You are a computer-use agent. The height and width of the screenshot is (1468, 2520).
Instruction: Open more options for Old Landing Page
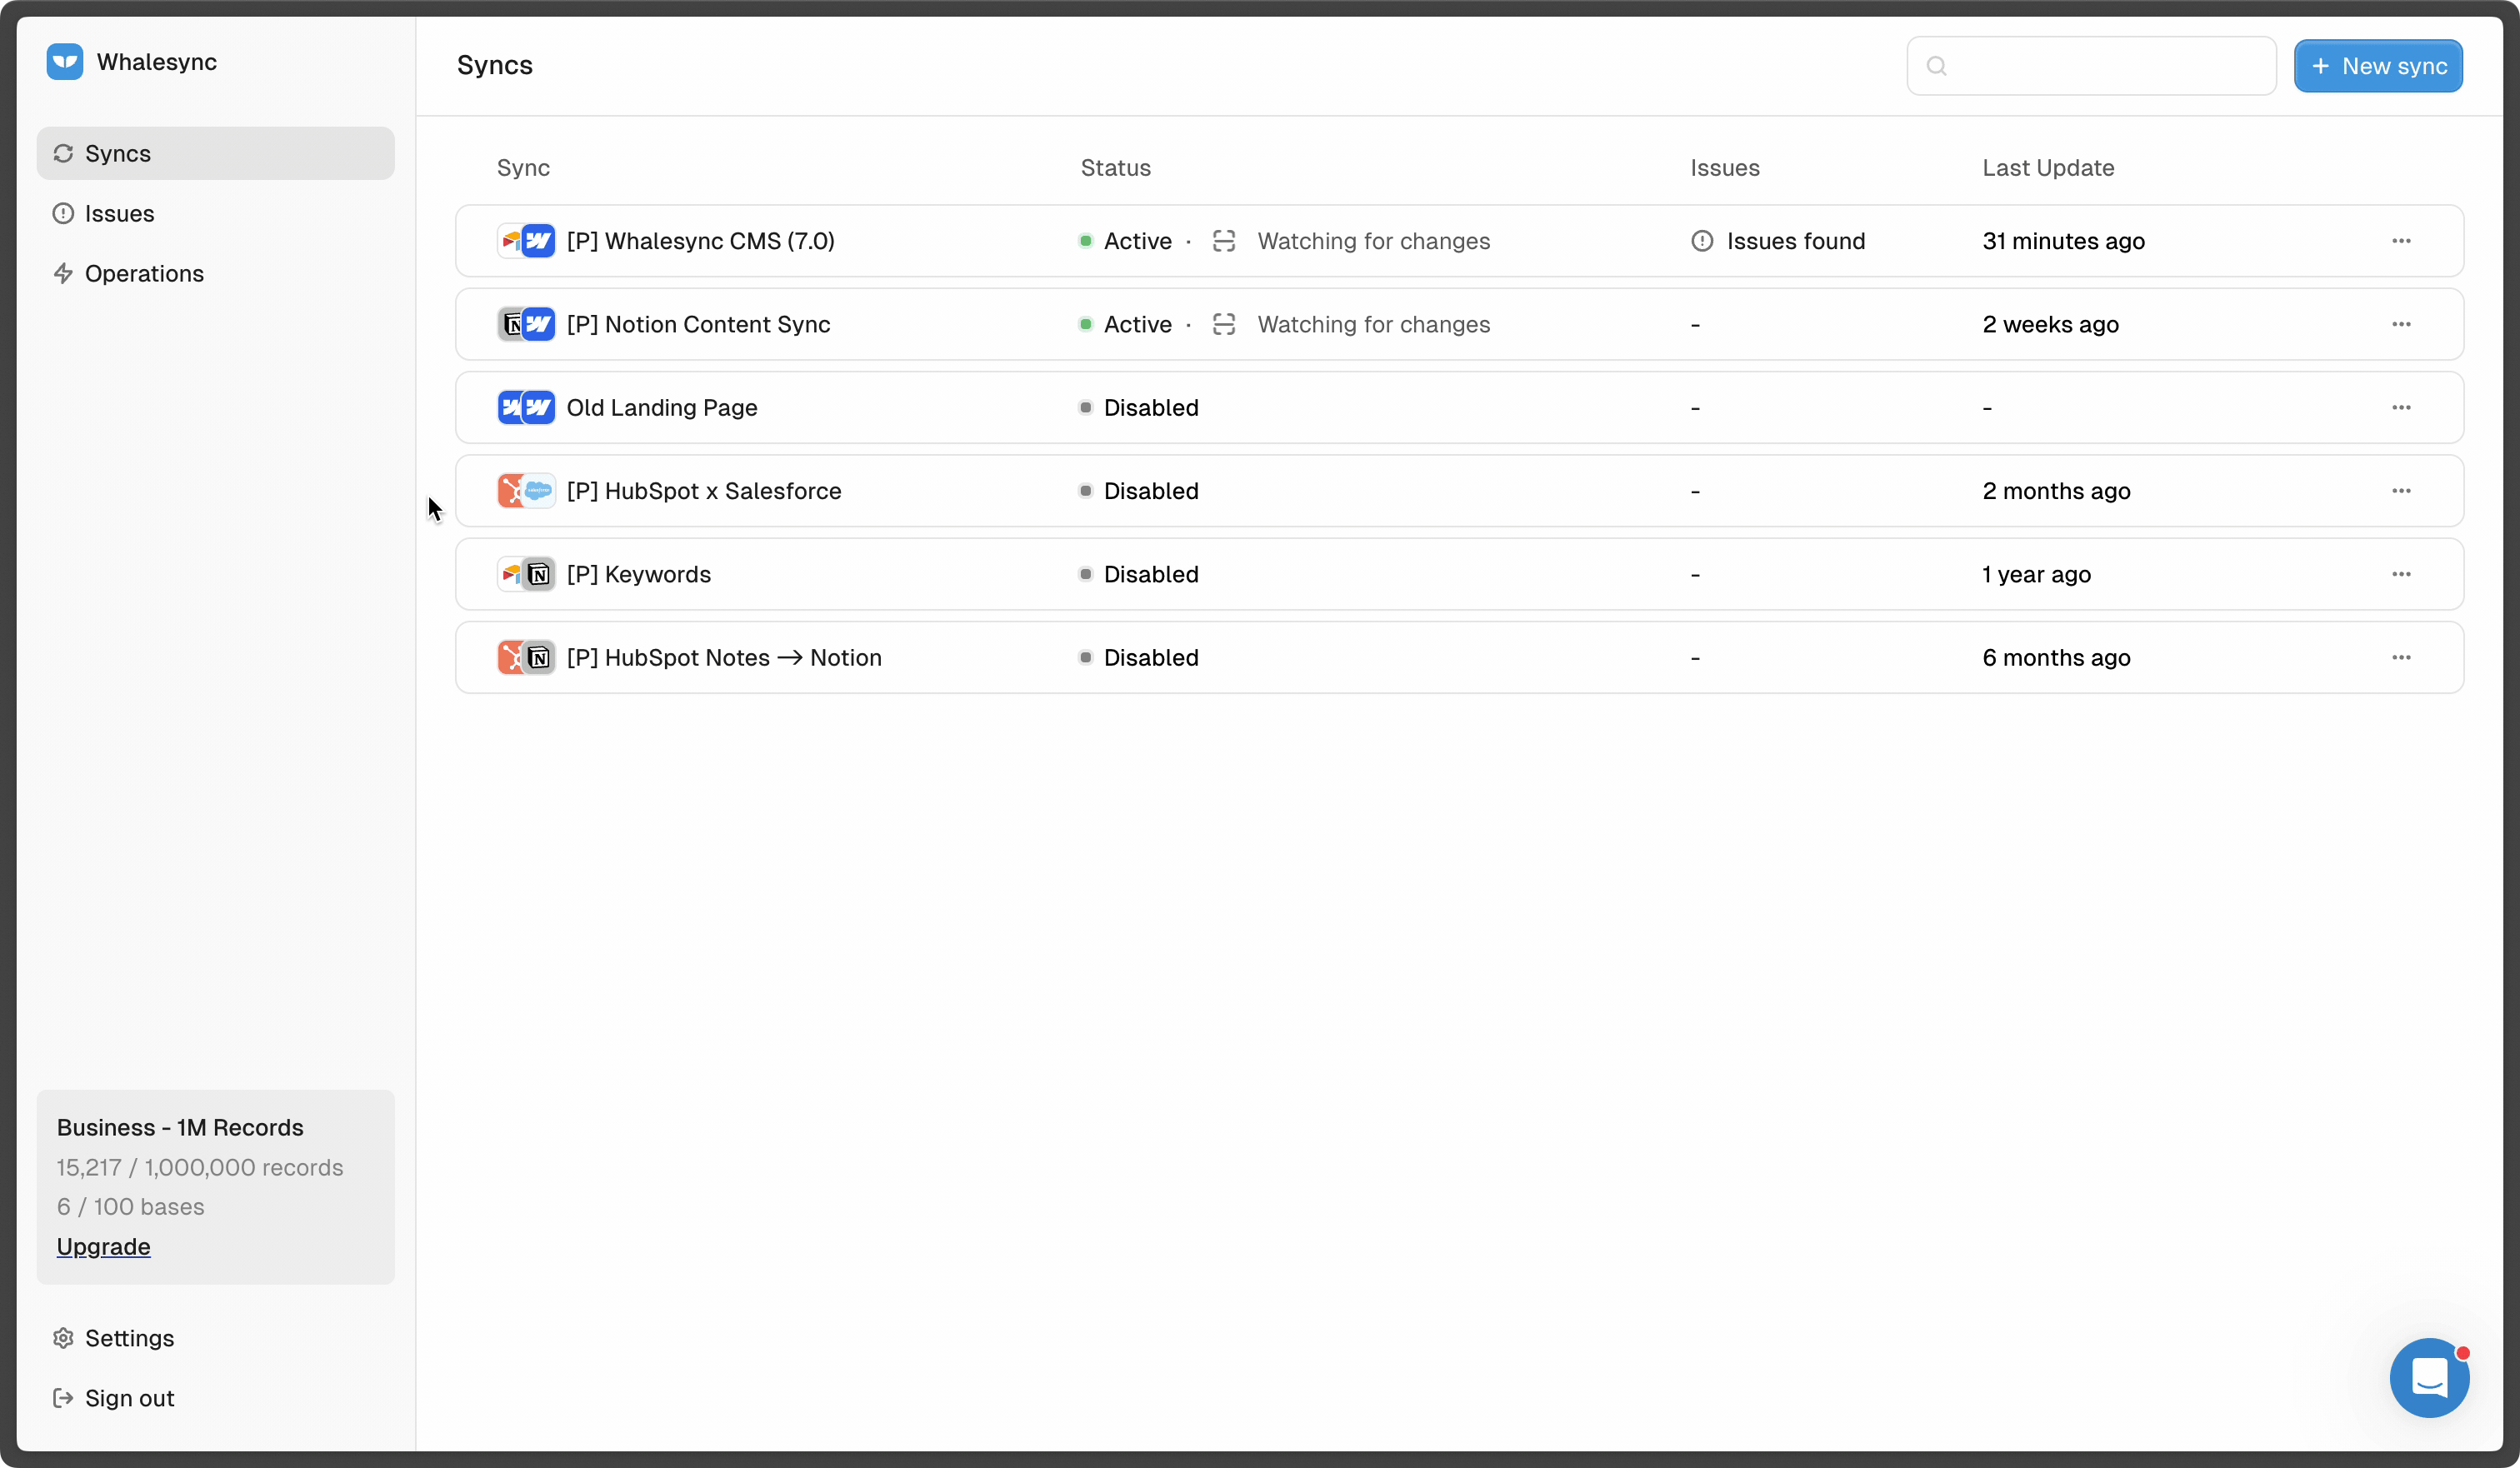pos(2401,408)
